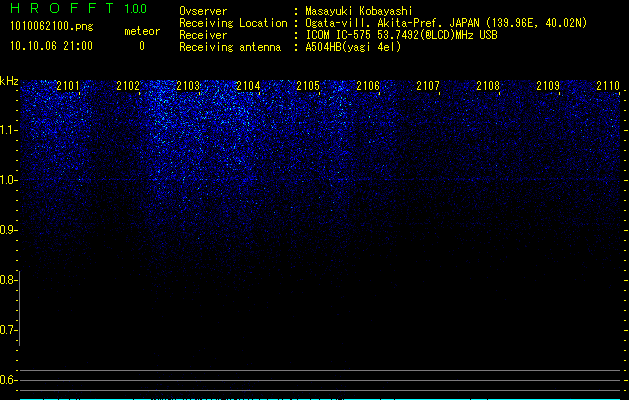This screenshot has height=400, width=629.
Task: Click the 0.7 kHz frequency axis label
Action: [7, 330]
